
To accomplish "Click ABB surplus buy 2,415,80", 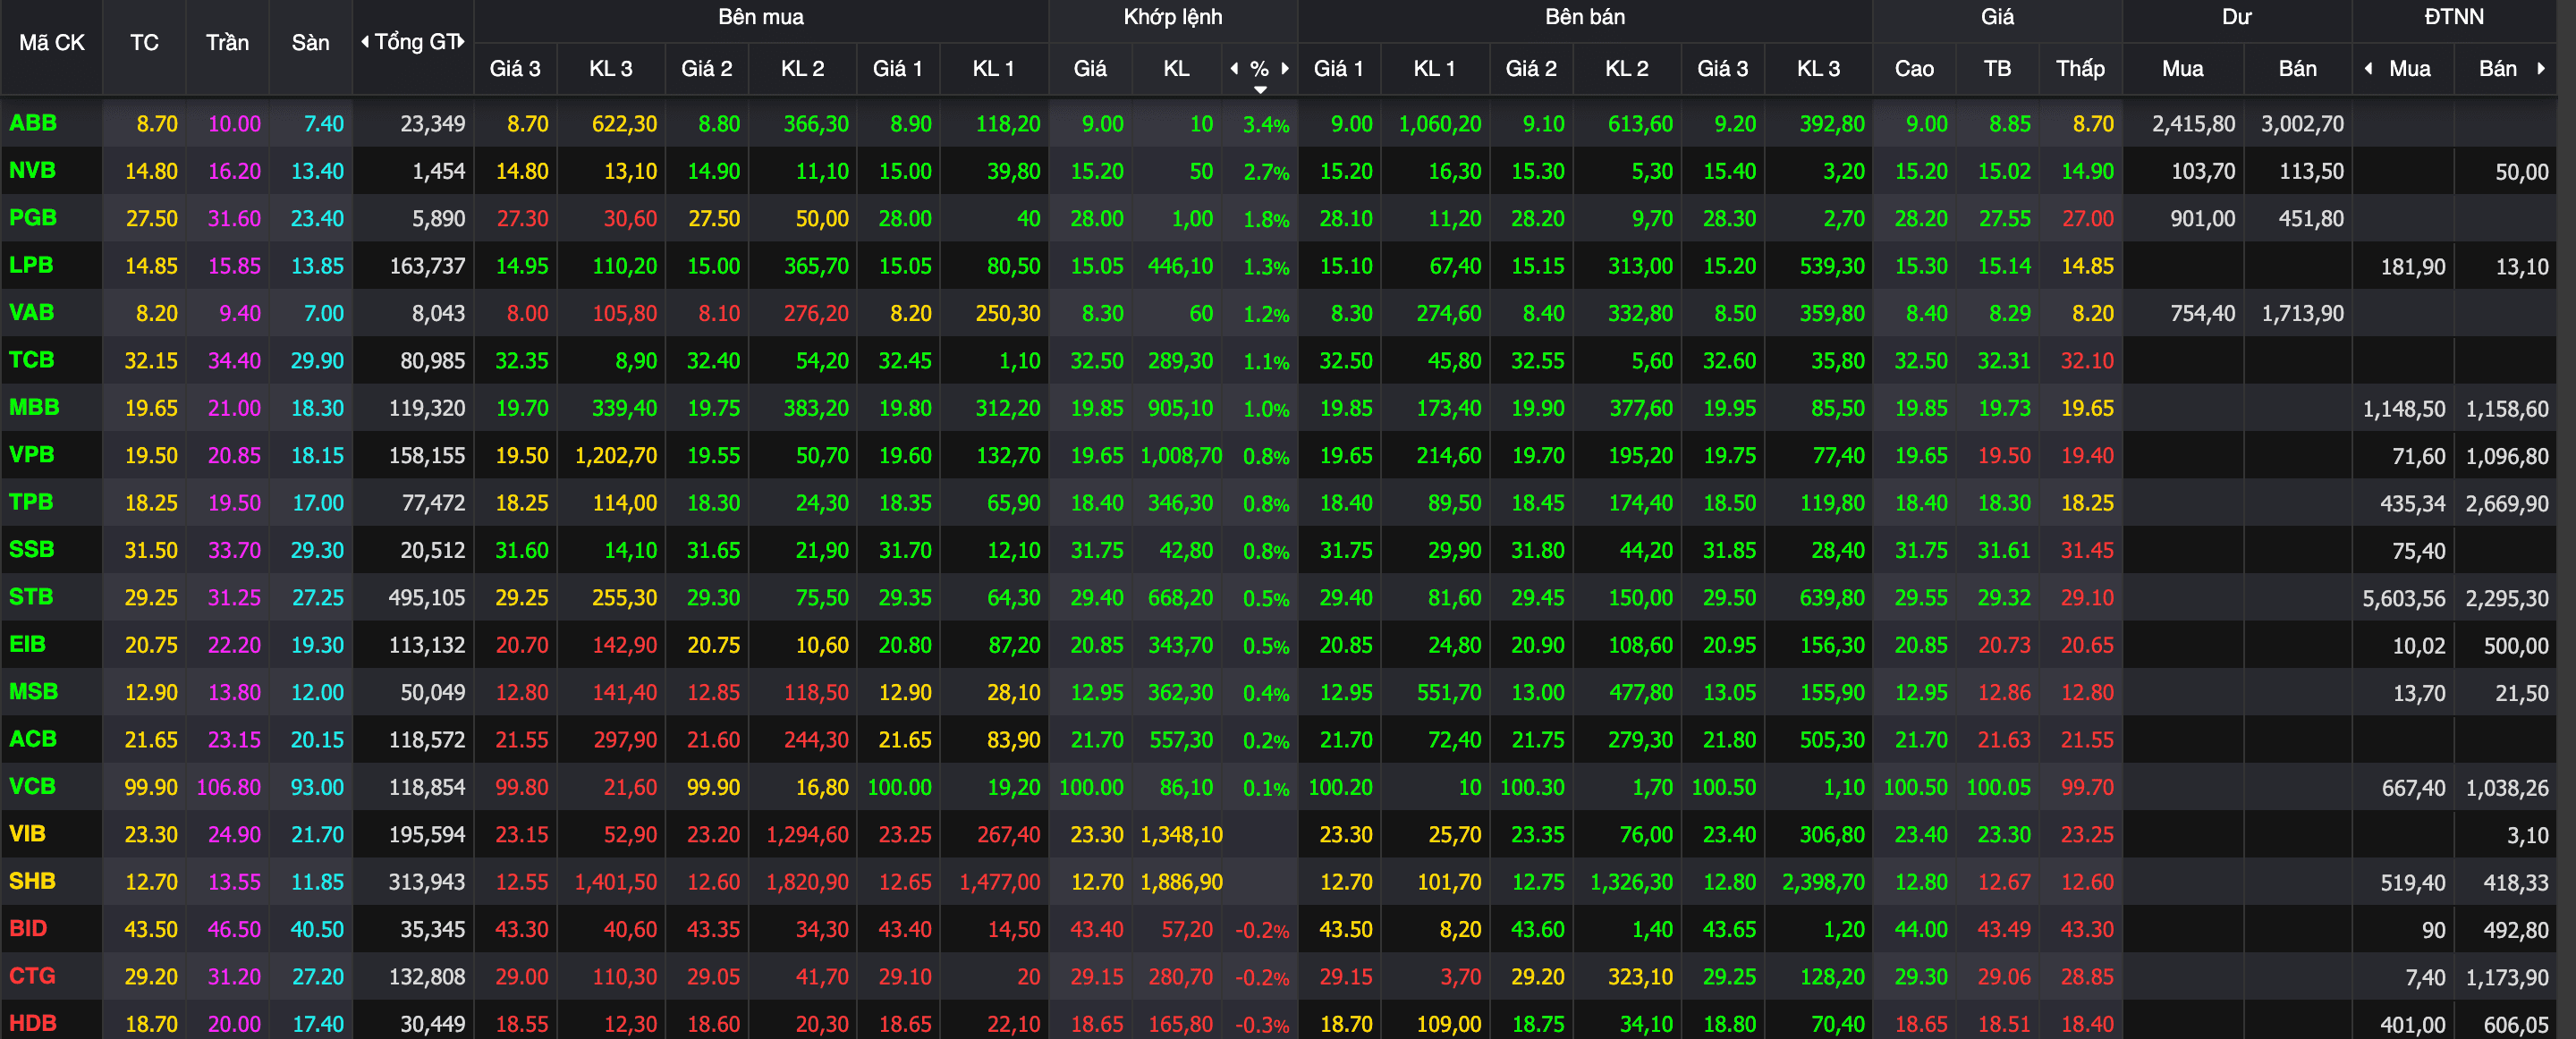I will [2193, 124].
